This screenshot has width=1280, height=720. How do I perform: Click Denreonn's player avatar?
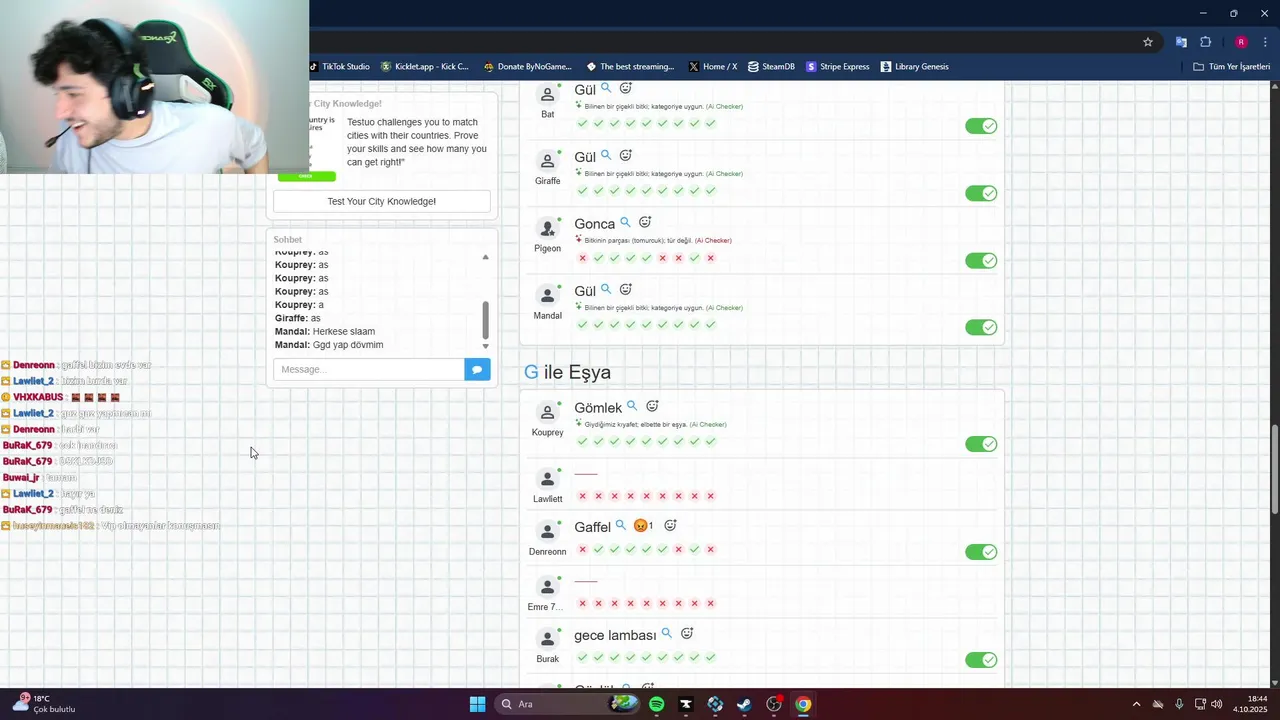pos(547,531)
